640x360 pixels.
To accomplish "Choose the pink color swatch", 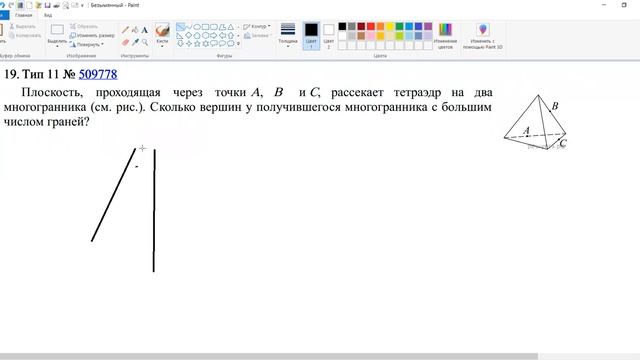I will click(x=371, y=36).
